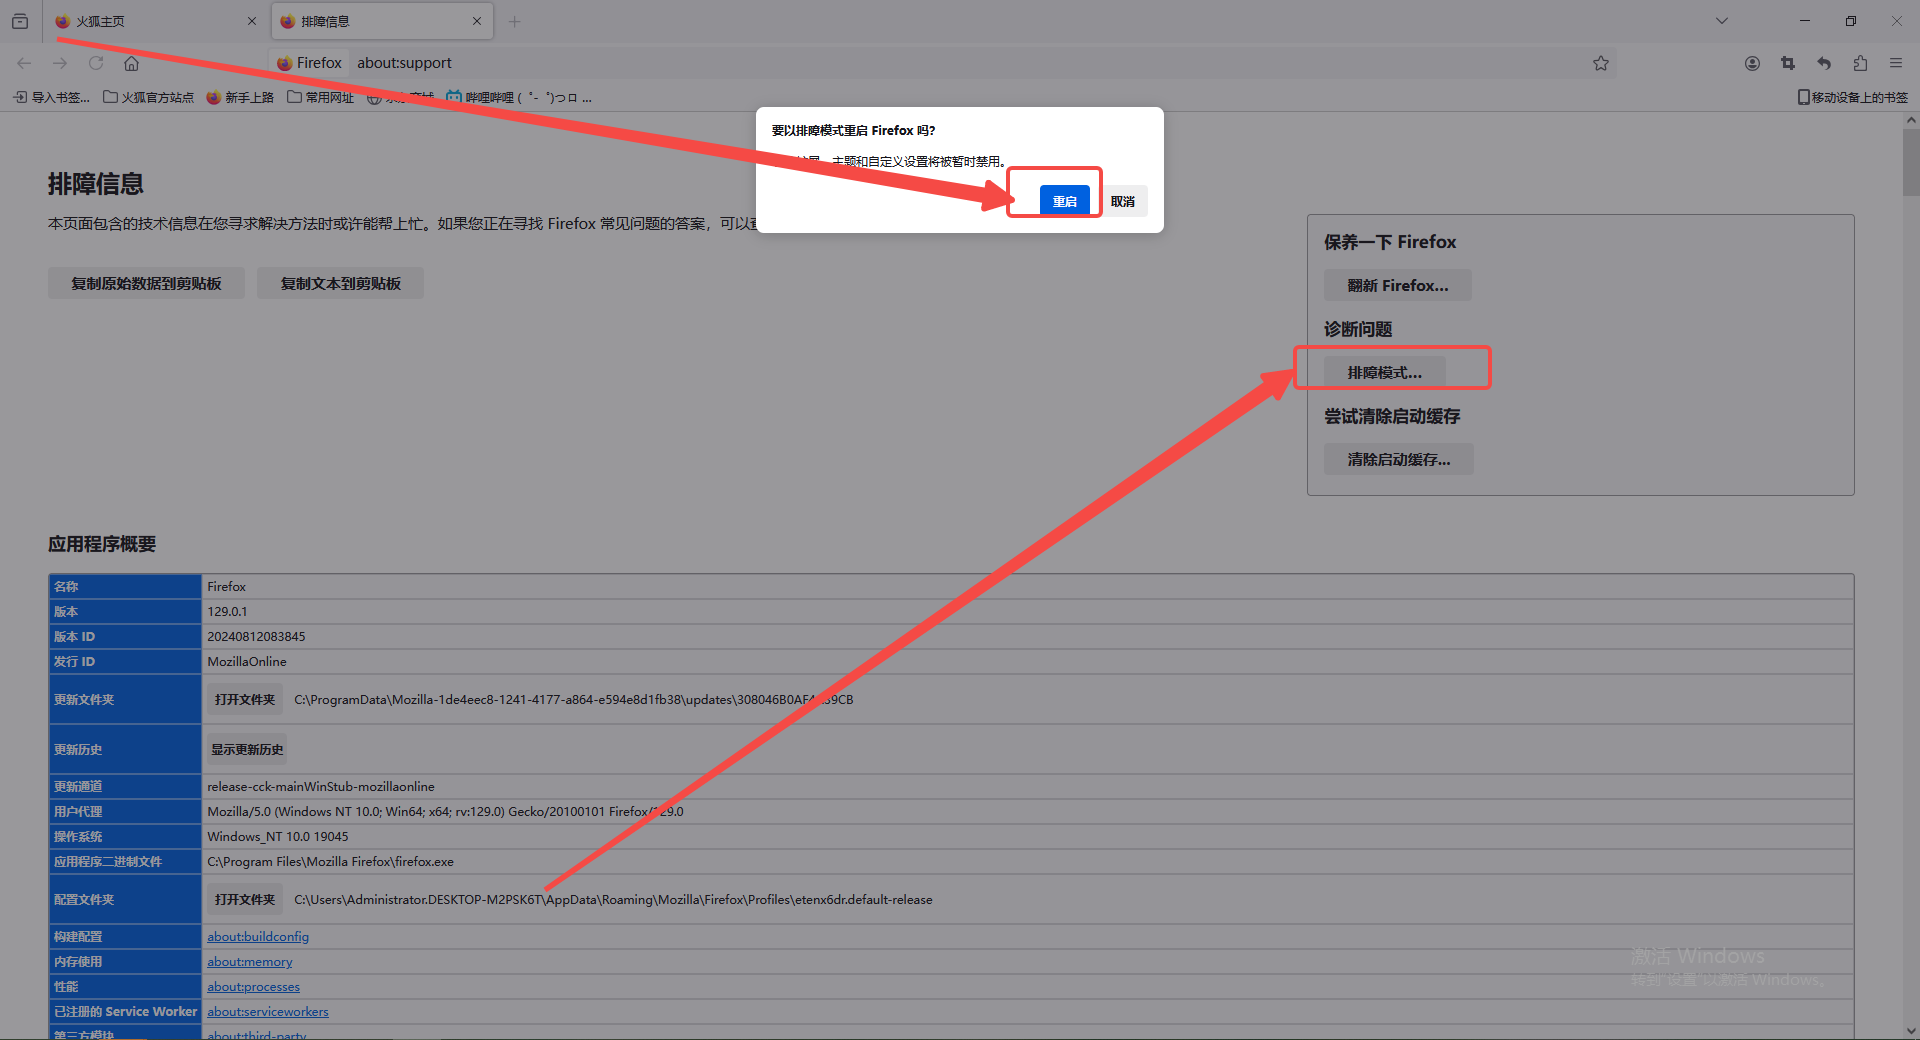Click the 清除启动缓存… button

click(x=1398, y=459)
